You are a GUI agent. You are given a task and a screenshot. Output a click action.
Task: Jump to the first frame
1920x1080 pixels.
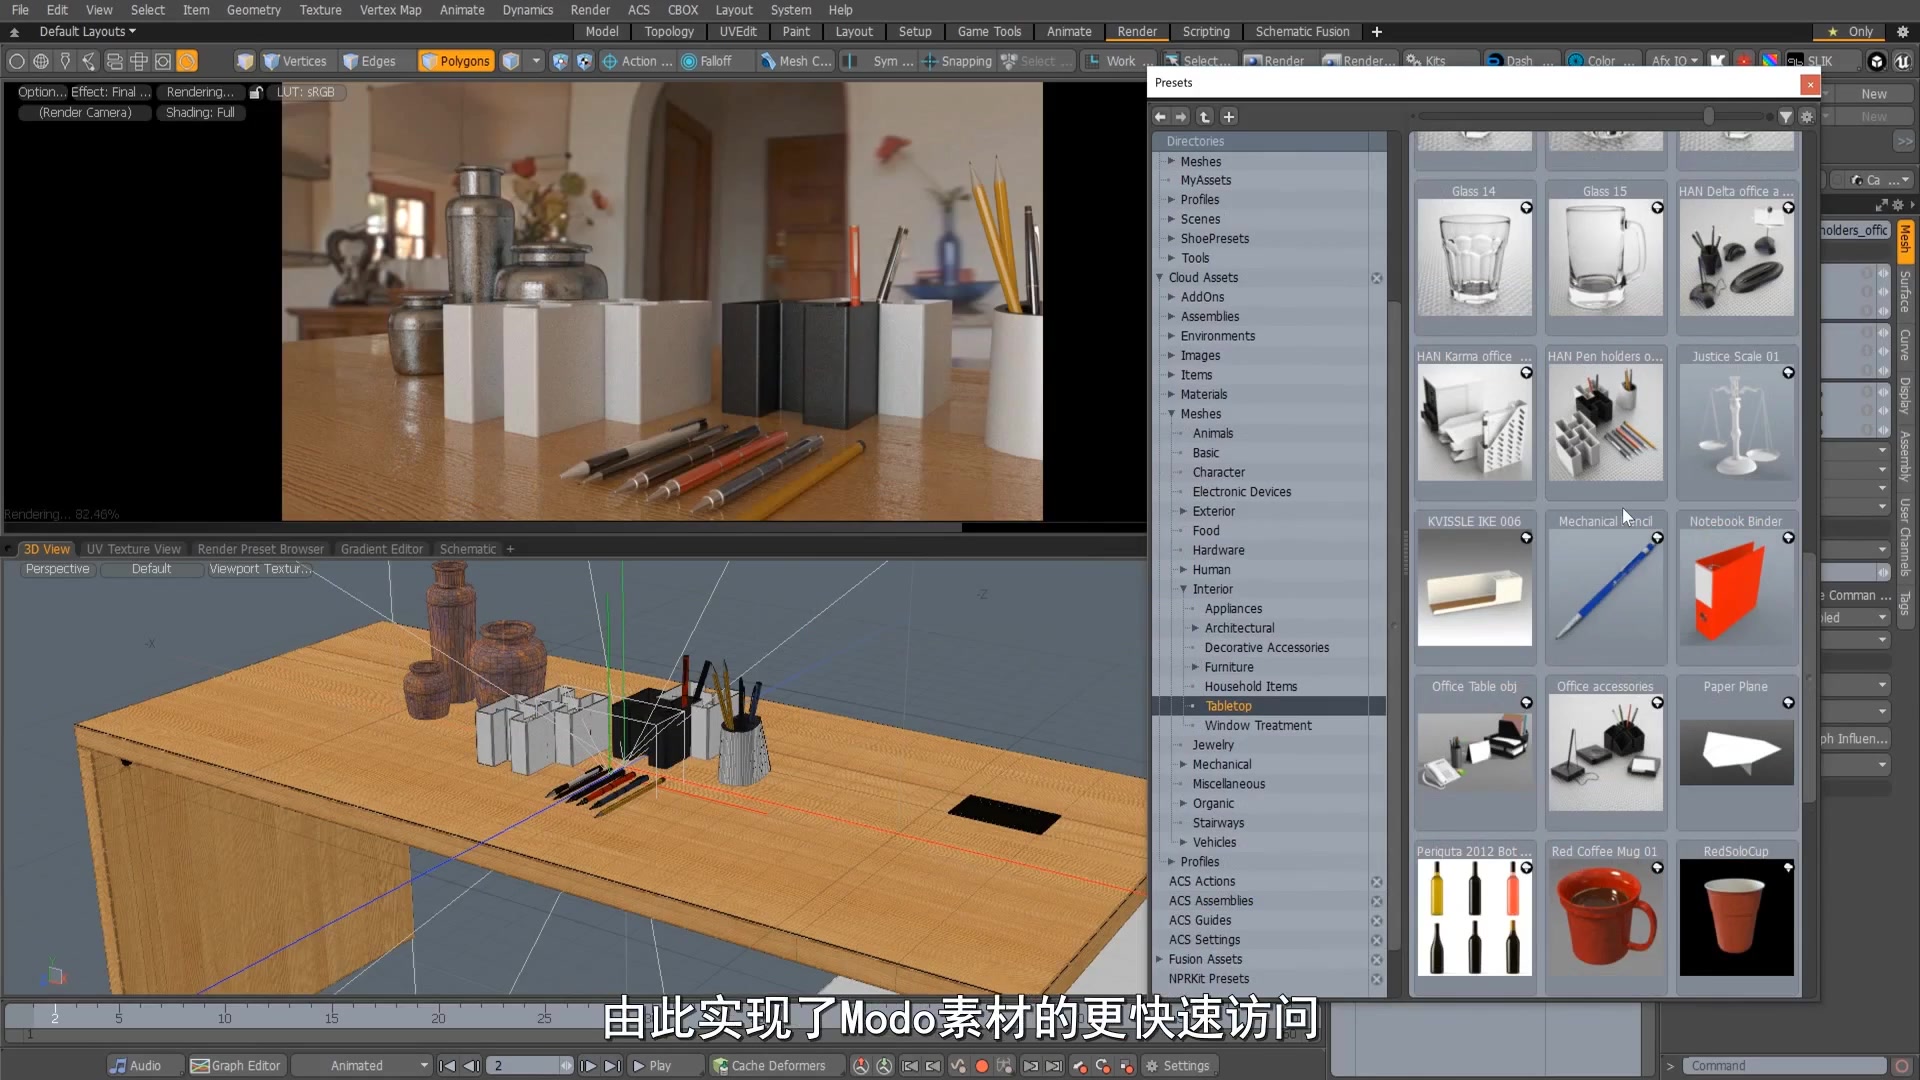(x=447, y=1066)
